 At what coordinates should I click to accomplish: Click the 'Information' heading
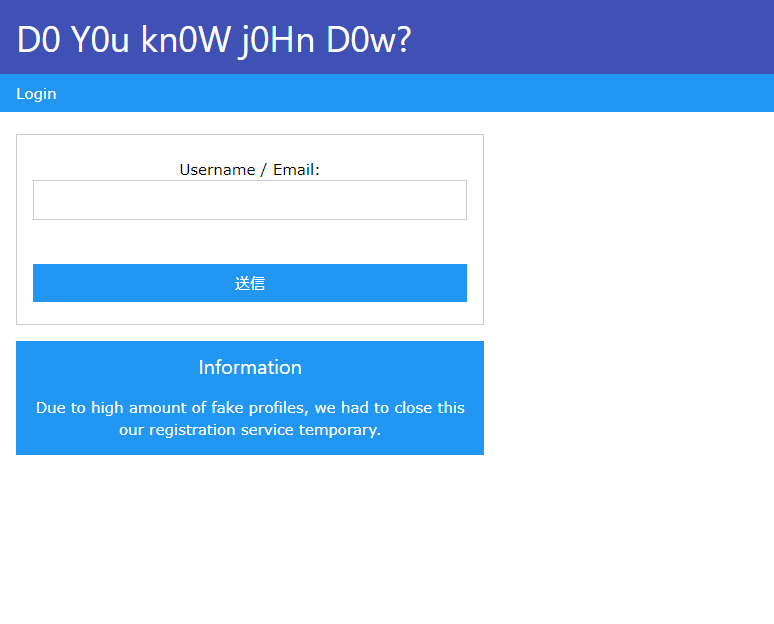[x=250, y=367]
